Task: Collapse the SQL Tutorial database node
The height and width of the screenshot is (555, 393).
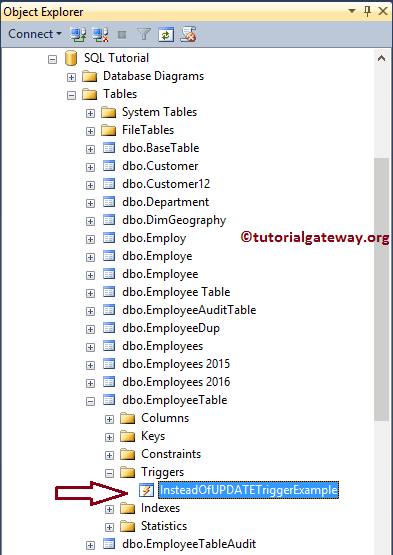Action: pos(52,59)
